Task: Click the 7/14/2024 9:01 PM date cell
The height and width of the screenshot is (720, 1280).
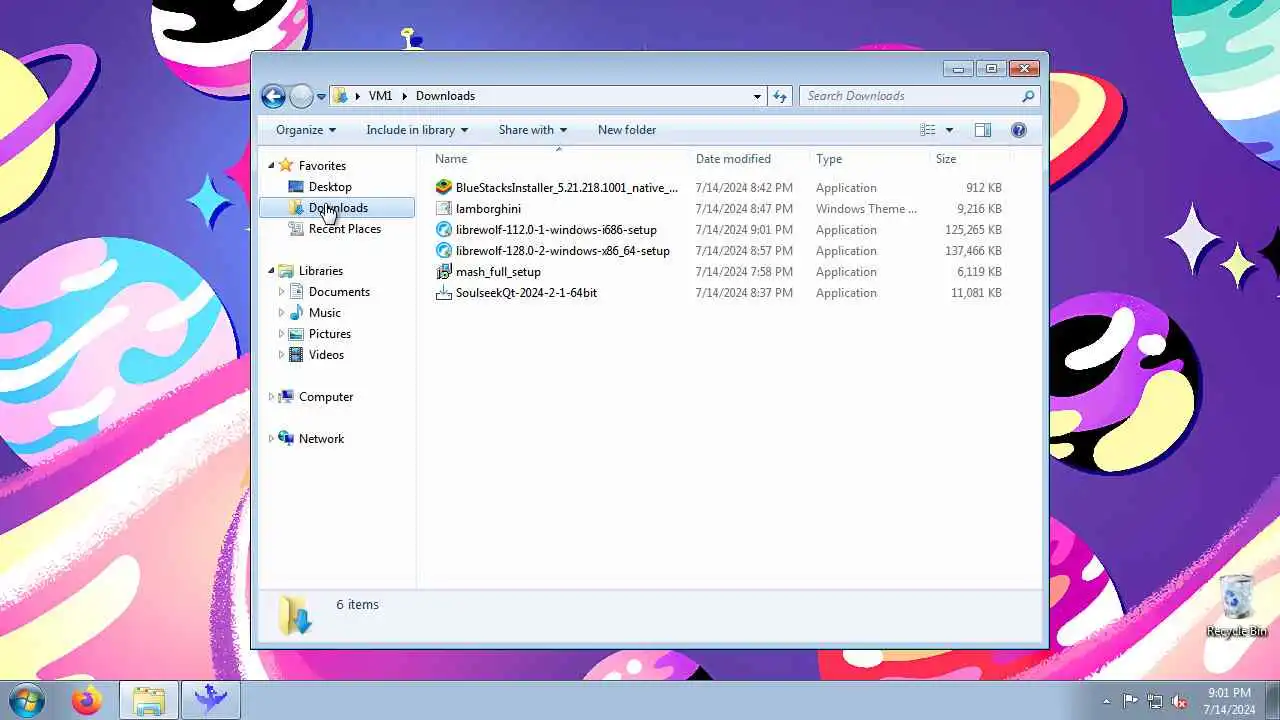Action: coord(744,230)
